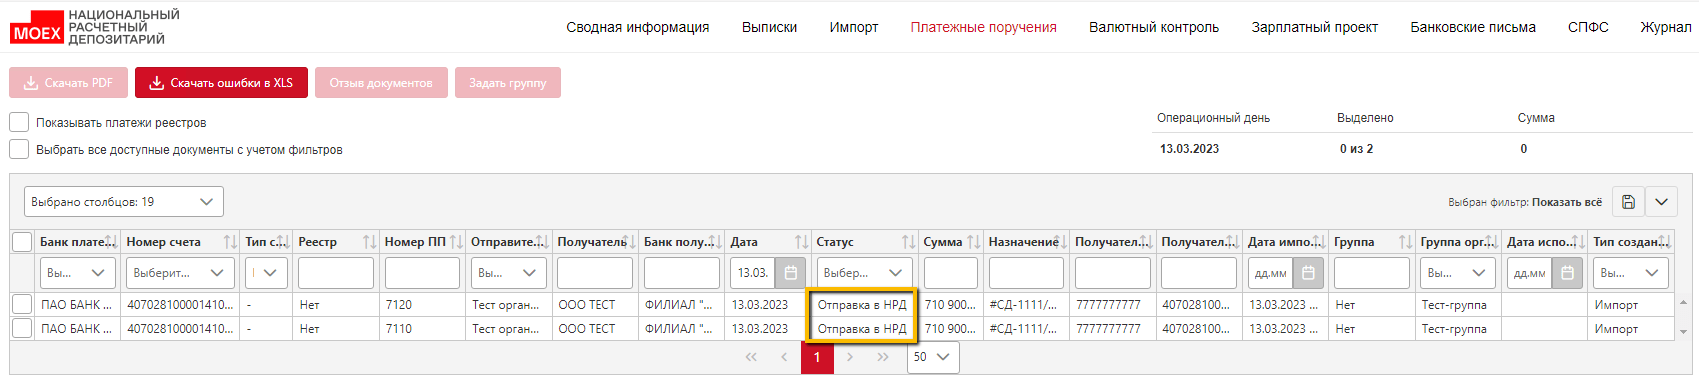Open calendar in the Дата filter
This screenshot has height=383, width=1699.
pyautogui.click(x=790, y=273)
